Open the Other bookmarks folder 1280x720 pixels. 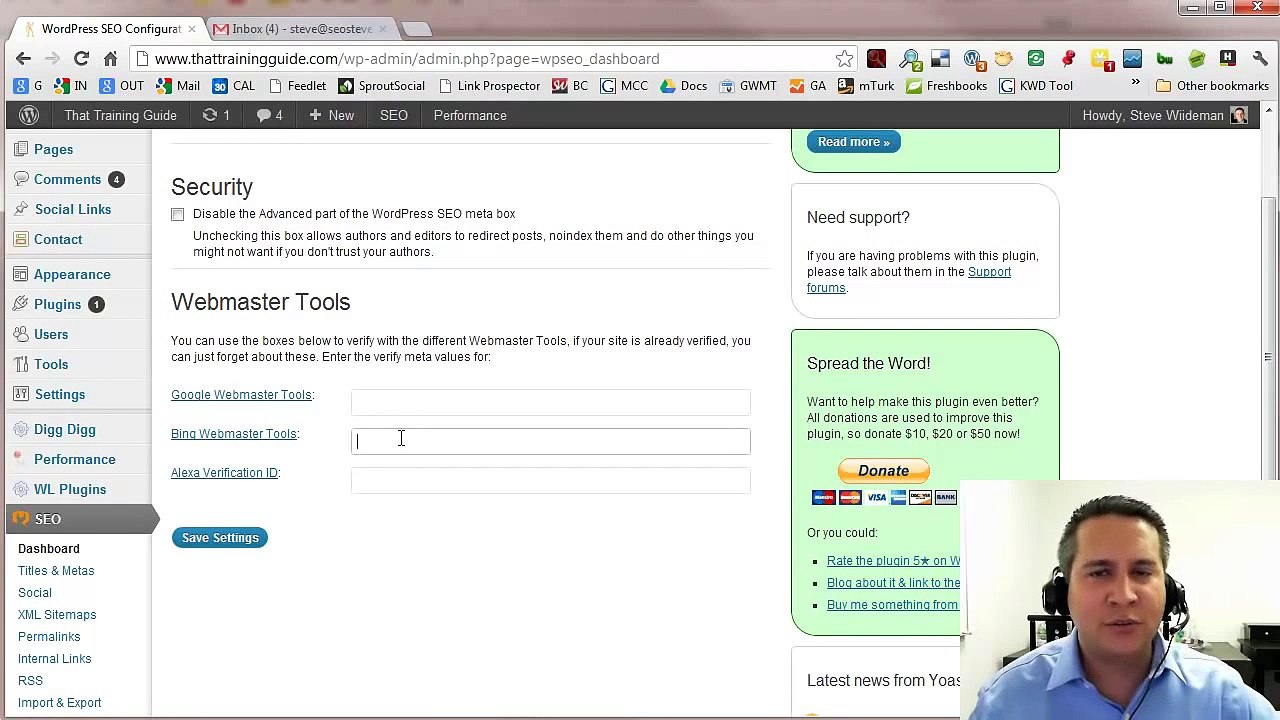pyautogui.click(x=1212, y=86)
